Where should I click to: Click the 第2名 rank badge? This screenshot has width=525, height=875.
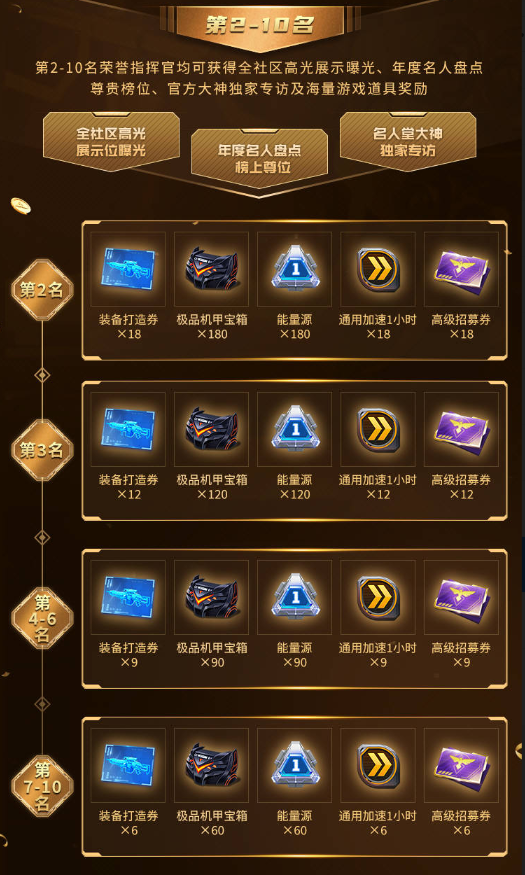[x=42, y=290]
